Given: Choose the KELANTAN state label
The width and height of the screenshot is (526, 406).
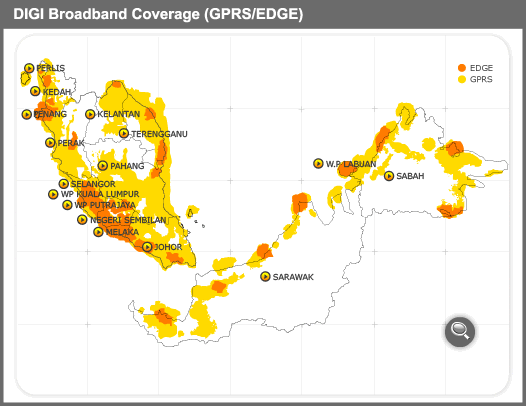Looking at the screenshot, I should click(118, 114).
